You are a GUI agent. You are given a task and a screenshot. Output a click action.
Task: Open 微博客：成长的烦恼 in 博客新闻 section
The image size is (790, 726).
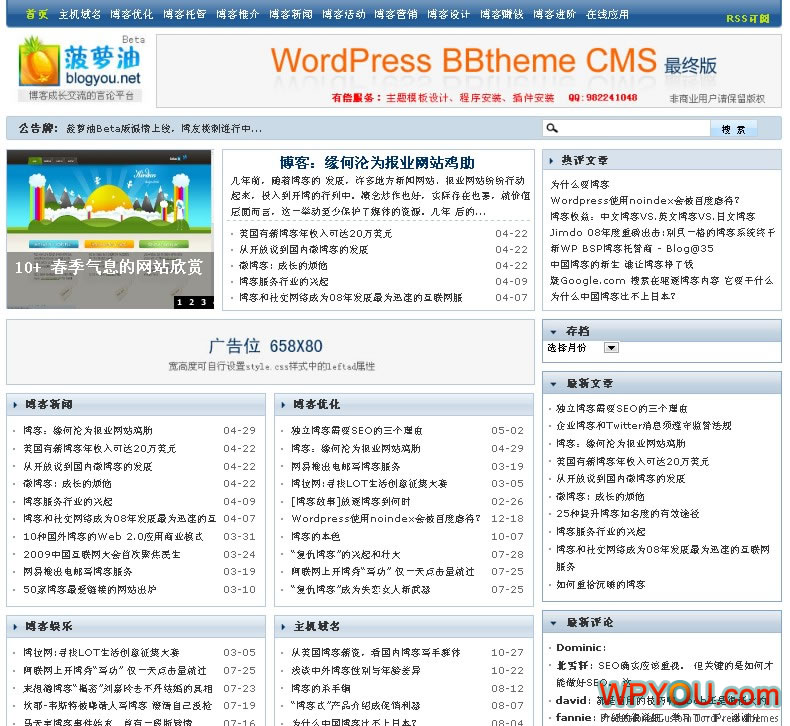pyautogui.click(x=67, y=484)
